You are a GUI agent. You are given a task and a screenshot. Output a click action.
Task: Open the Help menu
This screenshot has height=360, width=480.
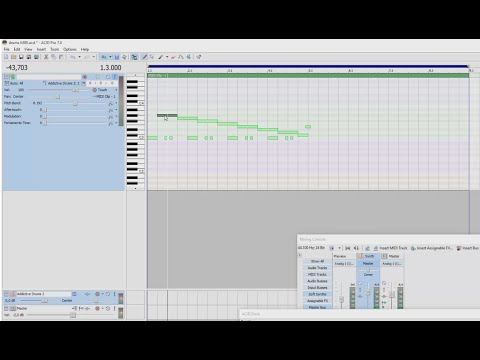[85, 49]
